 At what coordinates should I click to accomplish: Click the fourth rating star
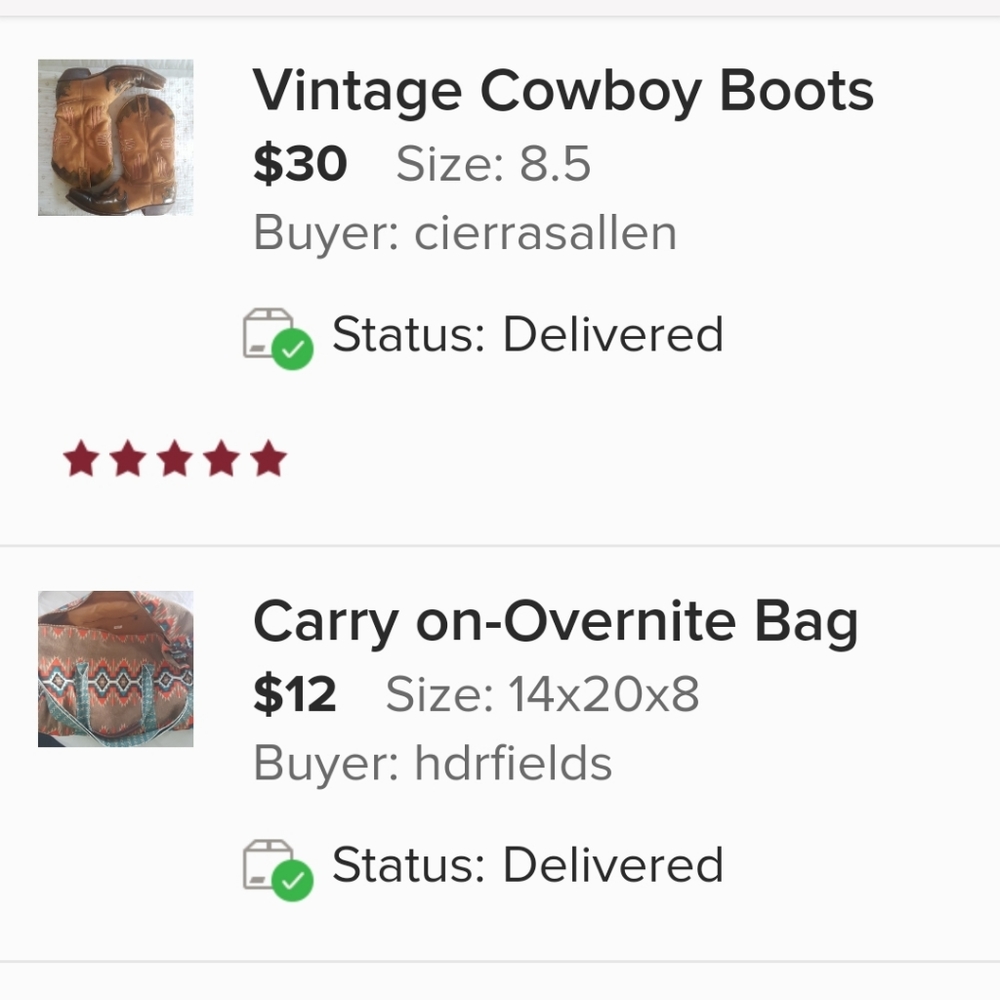[x=221, y=460]
